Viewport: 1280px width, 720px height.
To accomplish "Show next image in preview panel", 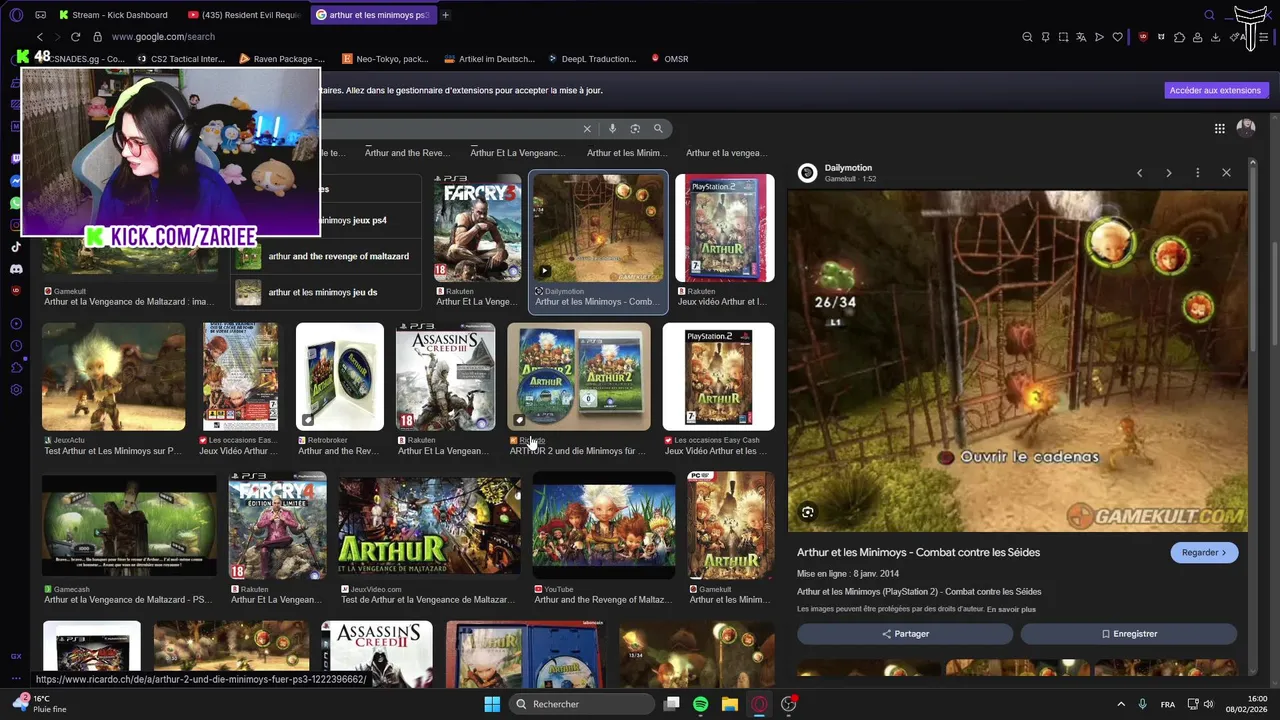I will click(x=1168, y=173).
